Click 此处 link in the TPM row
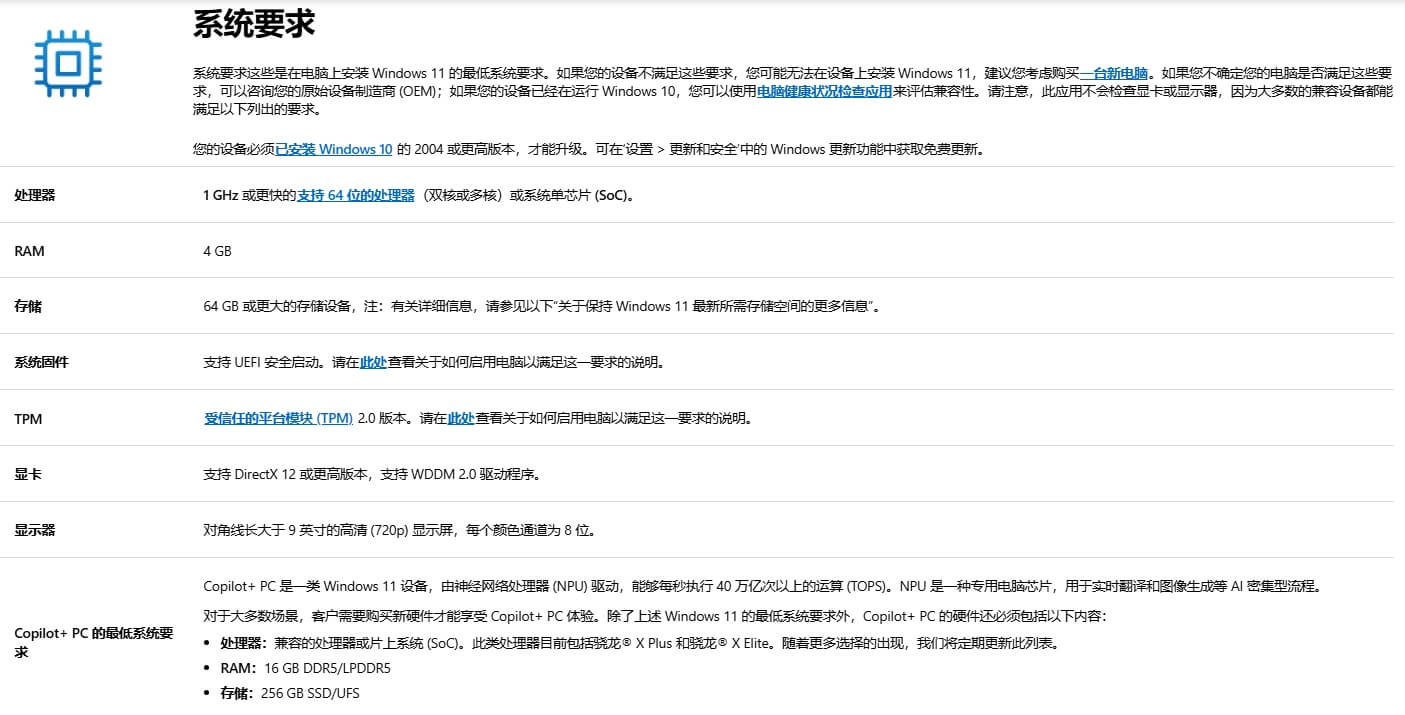Image resolution: width=1405 pixels, height=715 pixels. coord(460,419)
